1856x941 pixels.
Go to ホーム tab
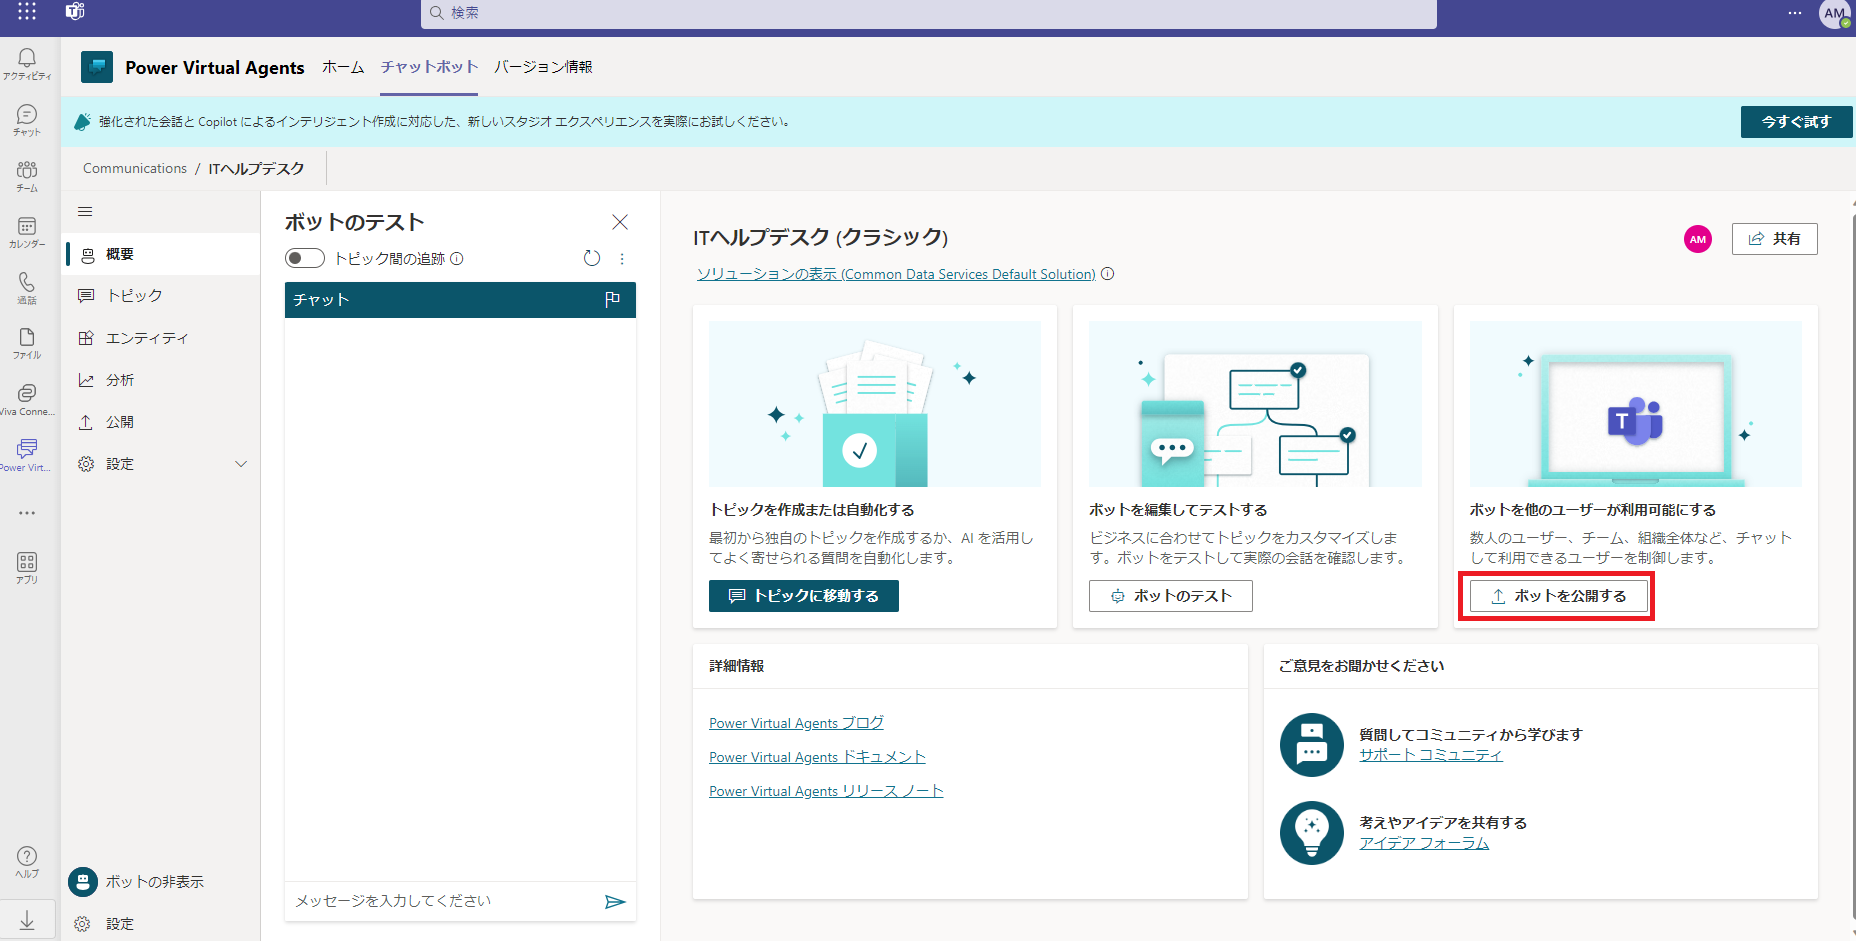[x=343, y=67]
